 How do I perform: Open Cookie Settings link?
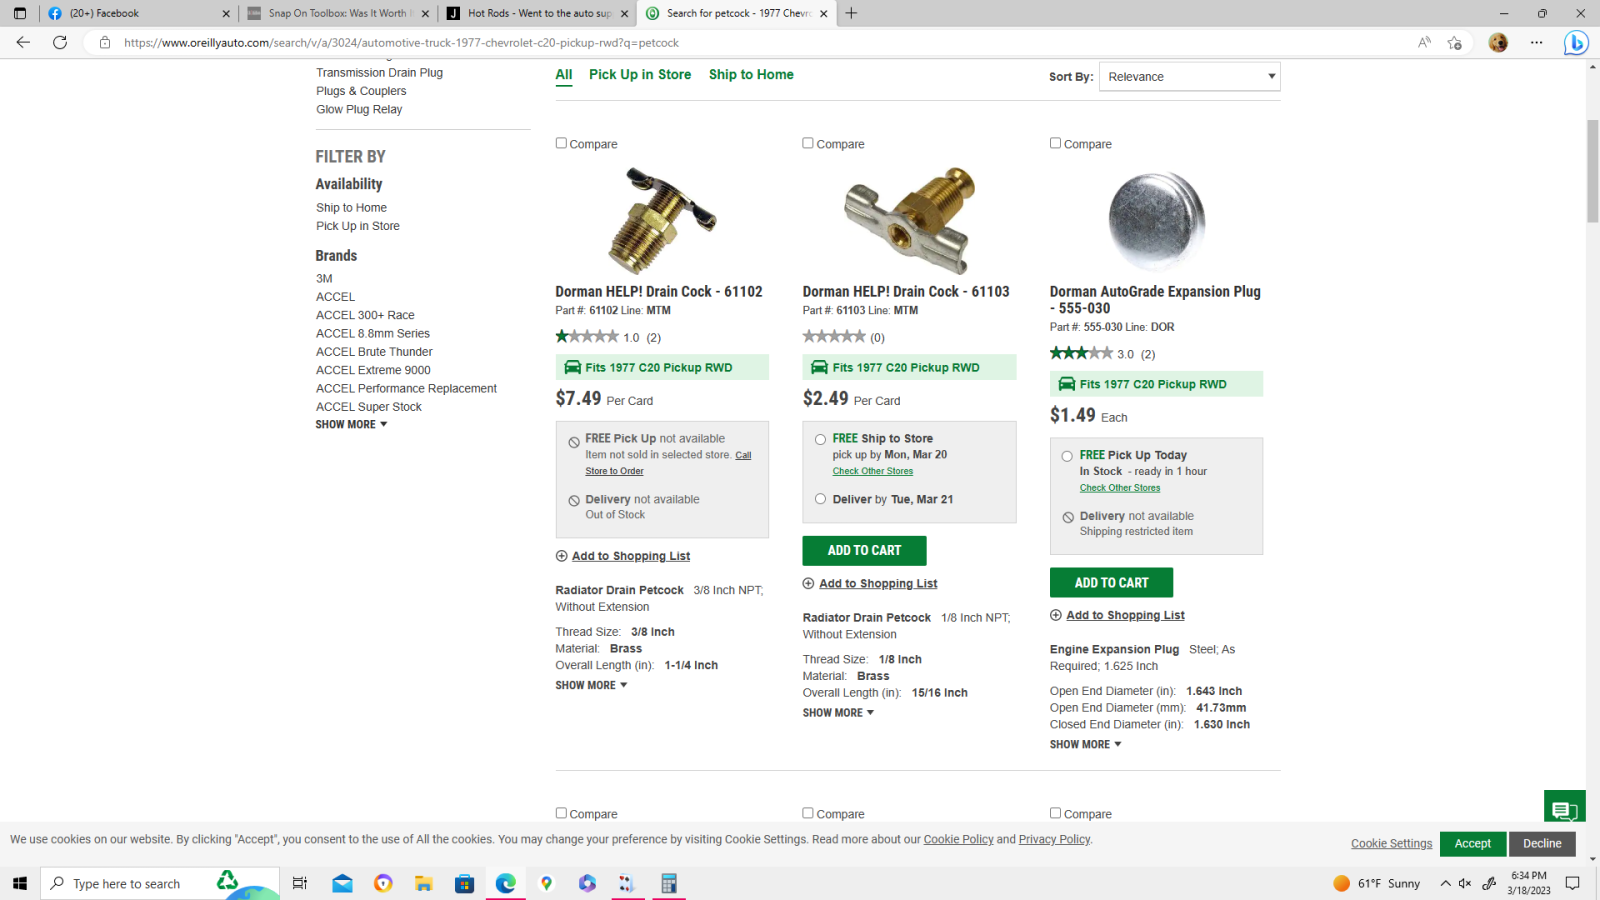point(1391,844)
